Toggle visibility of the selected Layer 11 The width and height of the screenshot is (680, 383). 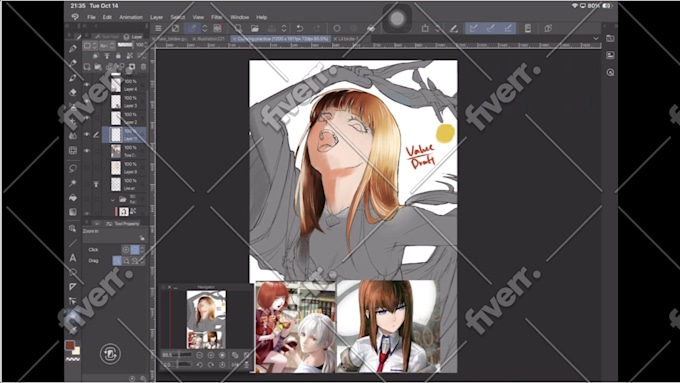[x=87, y=134]
